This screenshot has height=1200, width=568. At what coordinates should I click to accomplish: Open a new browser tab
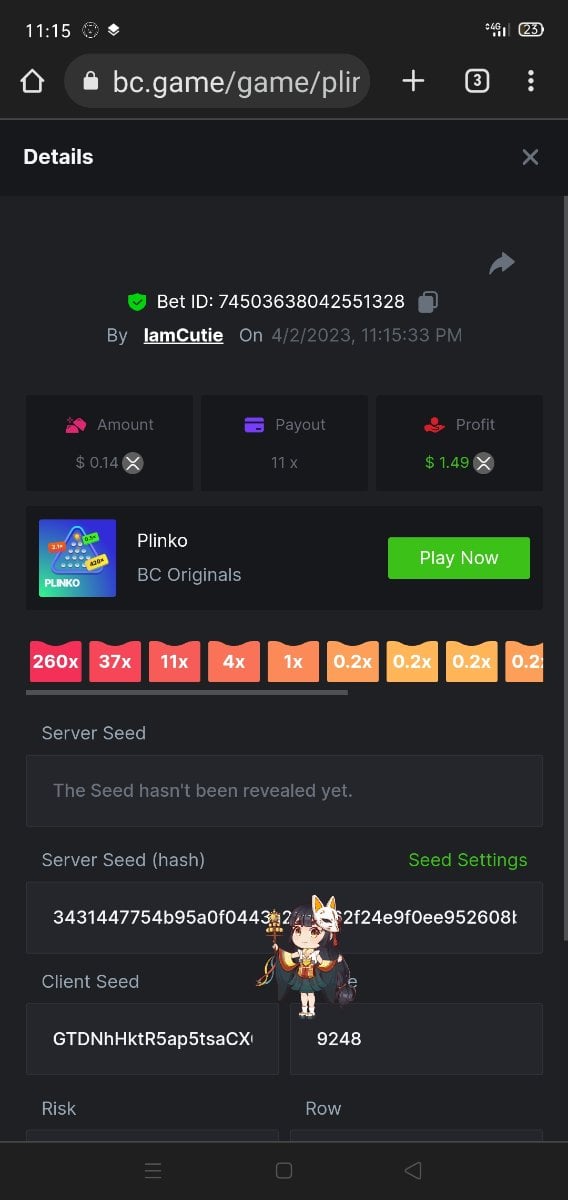(413, 82)
